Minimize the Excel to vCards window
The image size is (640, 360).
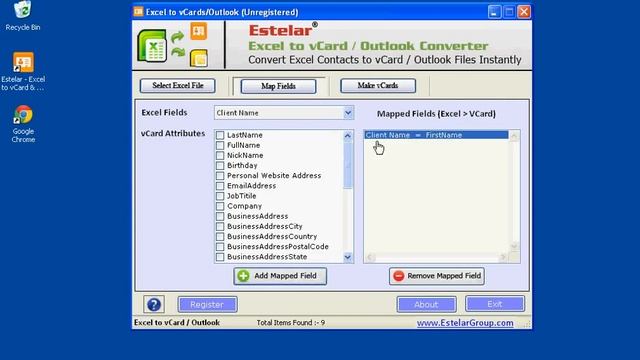click(x=494, y=12)
